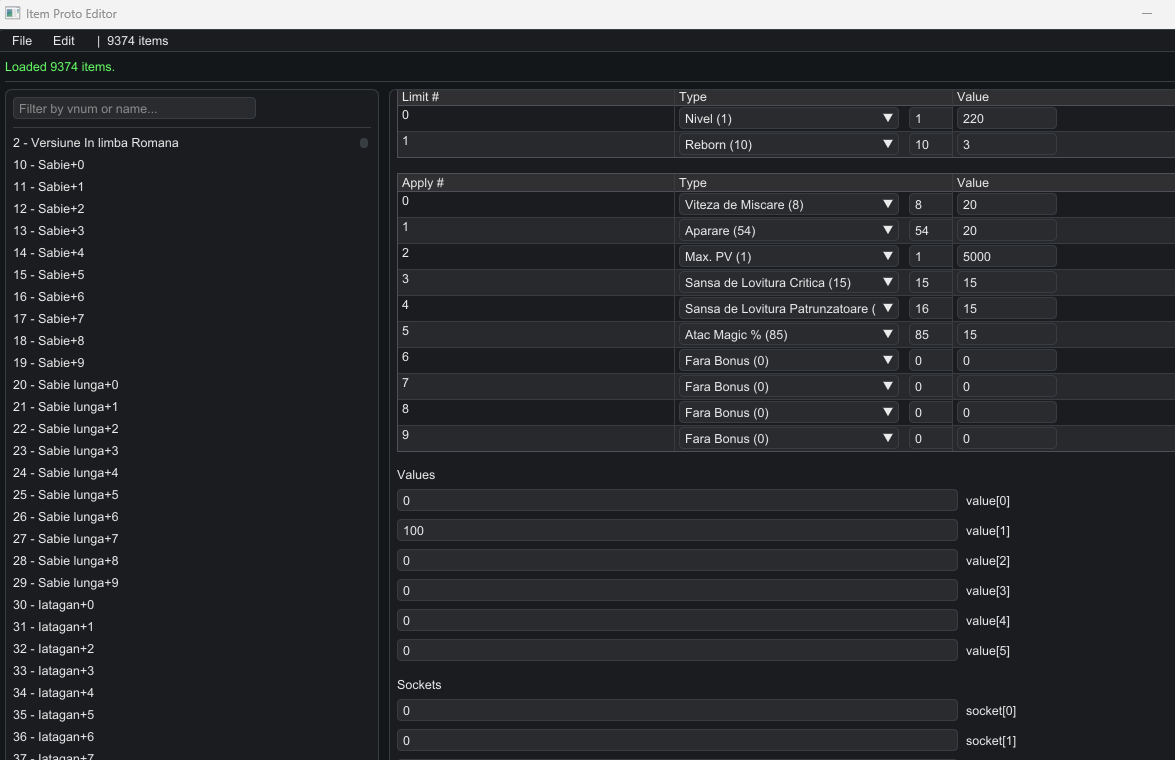Click the Reborn type number field showing 10

pyautogui.click(x=930, y=145)
